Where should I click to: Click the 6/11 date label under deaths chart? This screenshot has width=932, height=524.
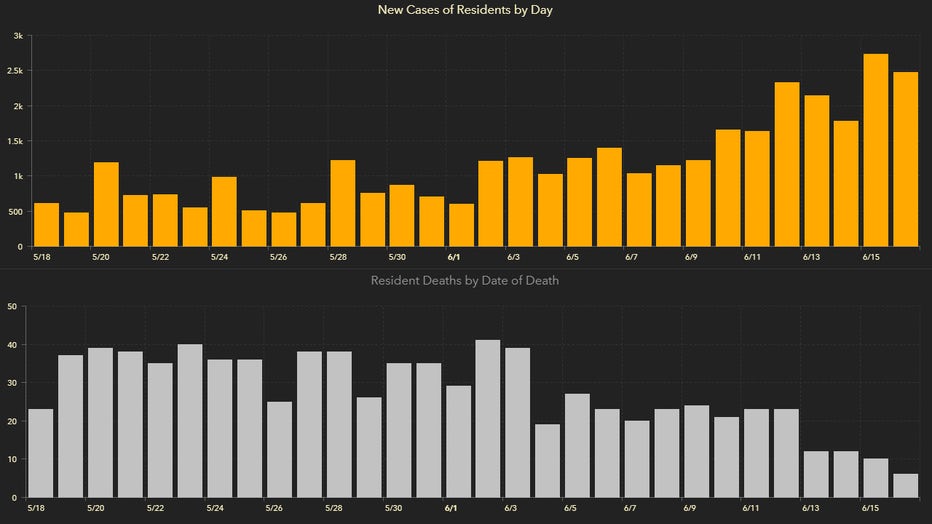[x=751, y=509]
